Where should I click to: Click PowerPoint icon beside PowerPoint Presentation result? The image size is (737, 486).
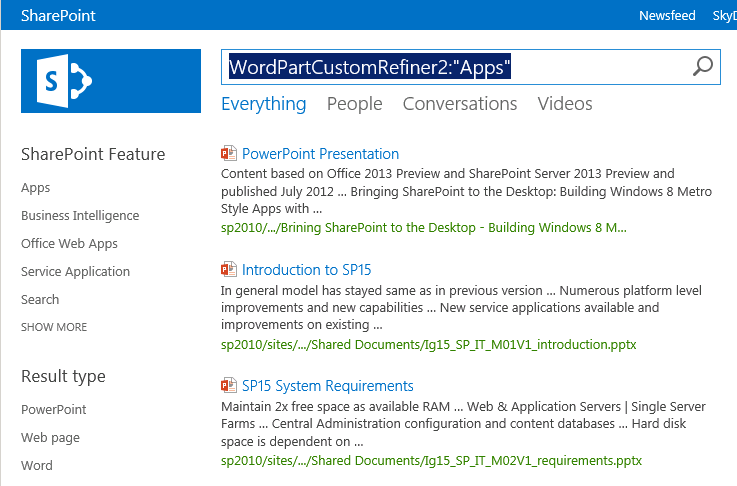tap(229, 153)
